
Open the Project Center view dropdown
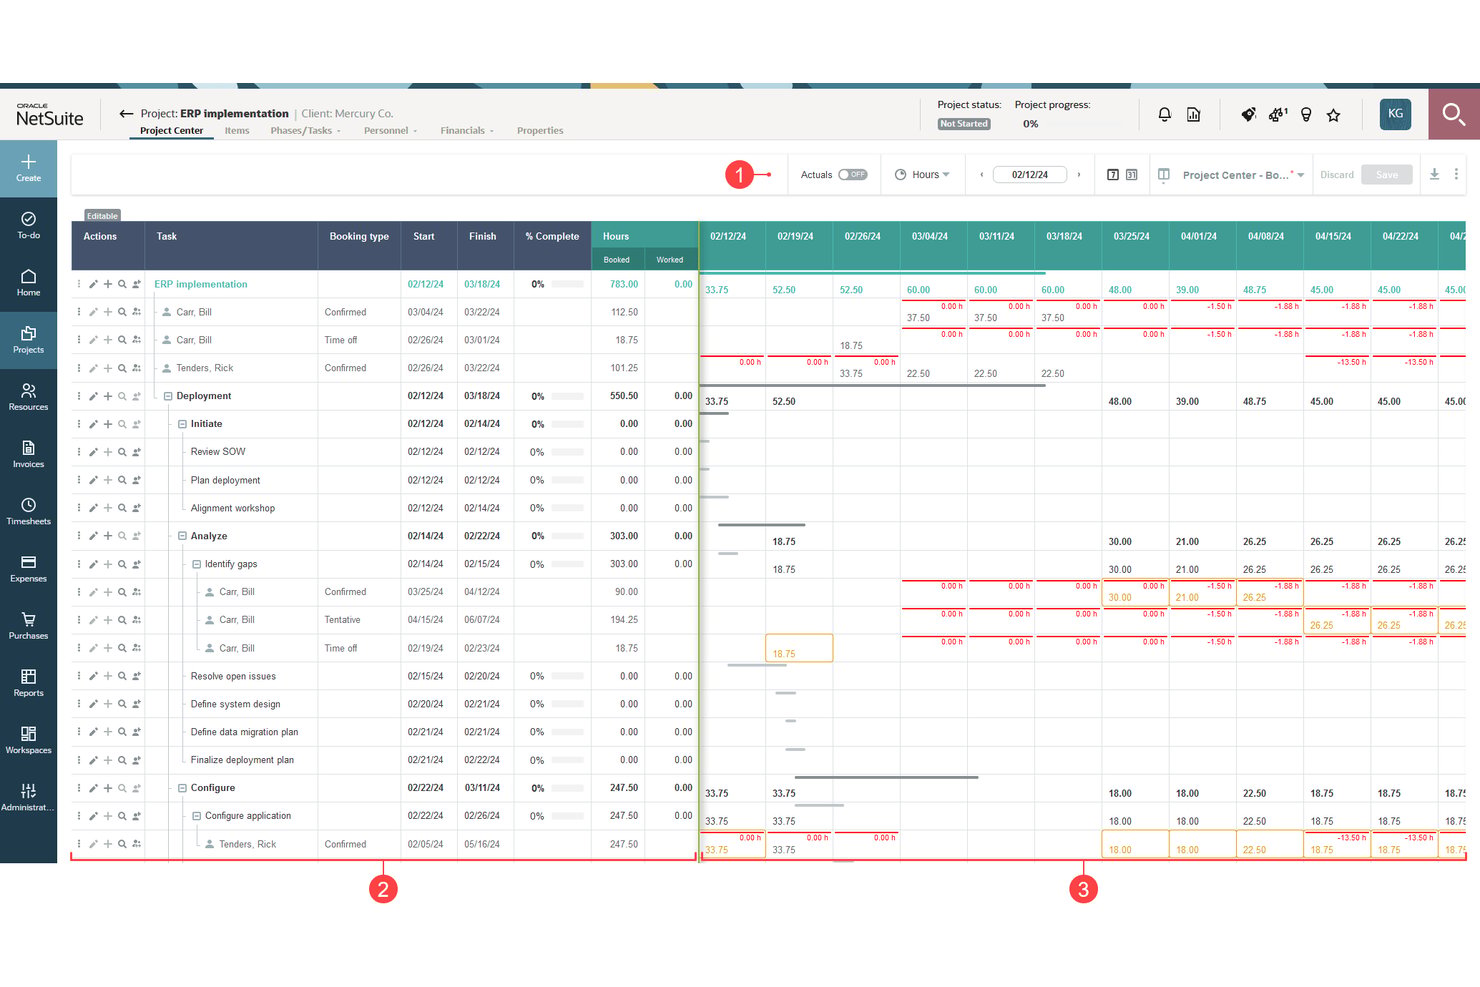click(1243, 175)
